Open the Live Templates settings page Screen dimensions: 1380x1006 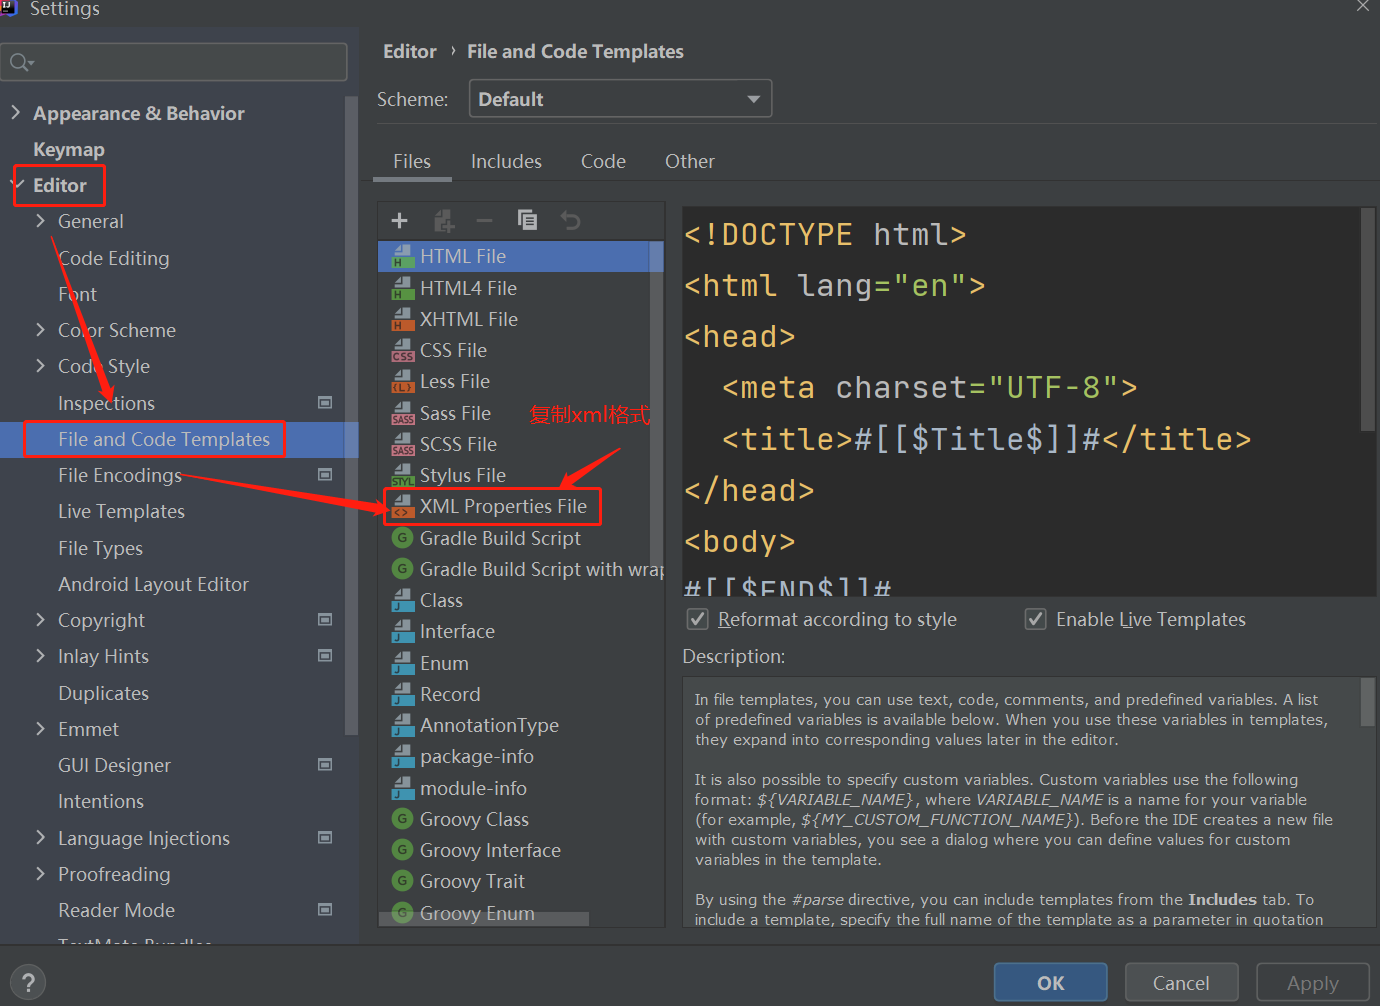[121, 511]
